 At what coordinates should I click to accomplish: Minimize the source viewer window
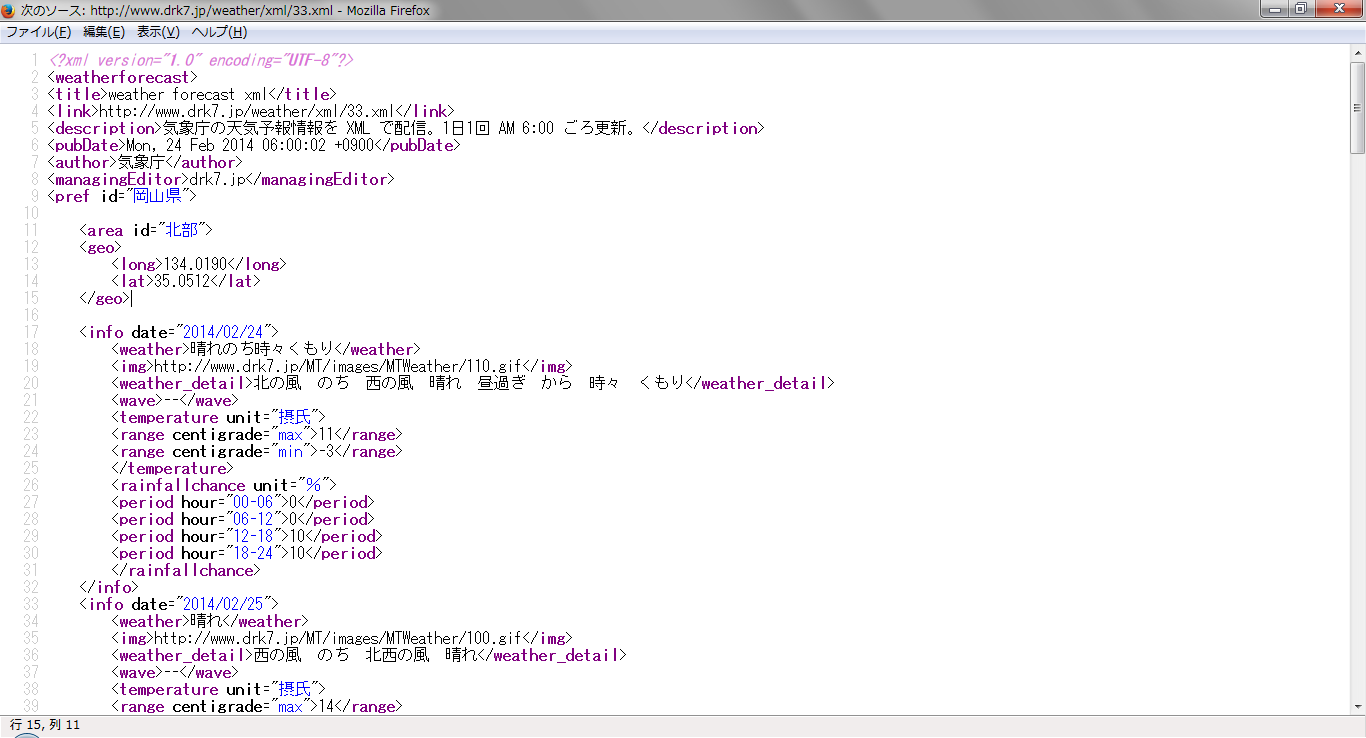click(x=1272, y=10)
